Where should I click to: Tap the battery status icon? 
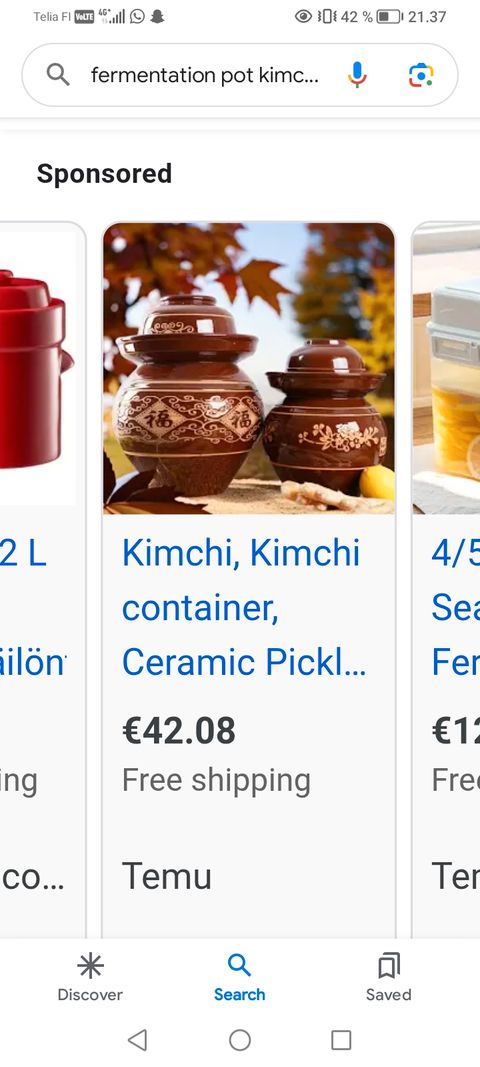[389, 16]
